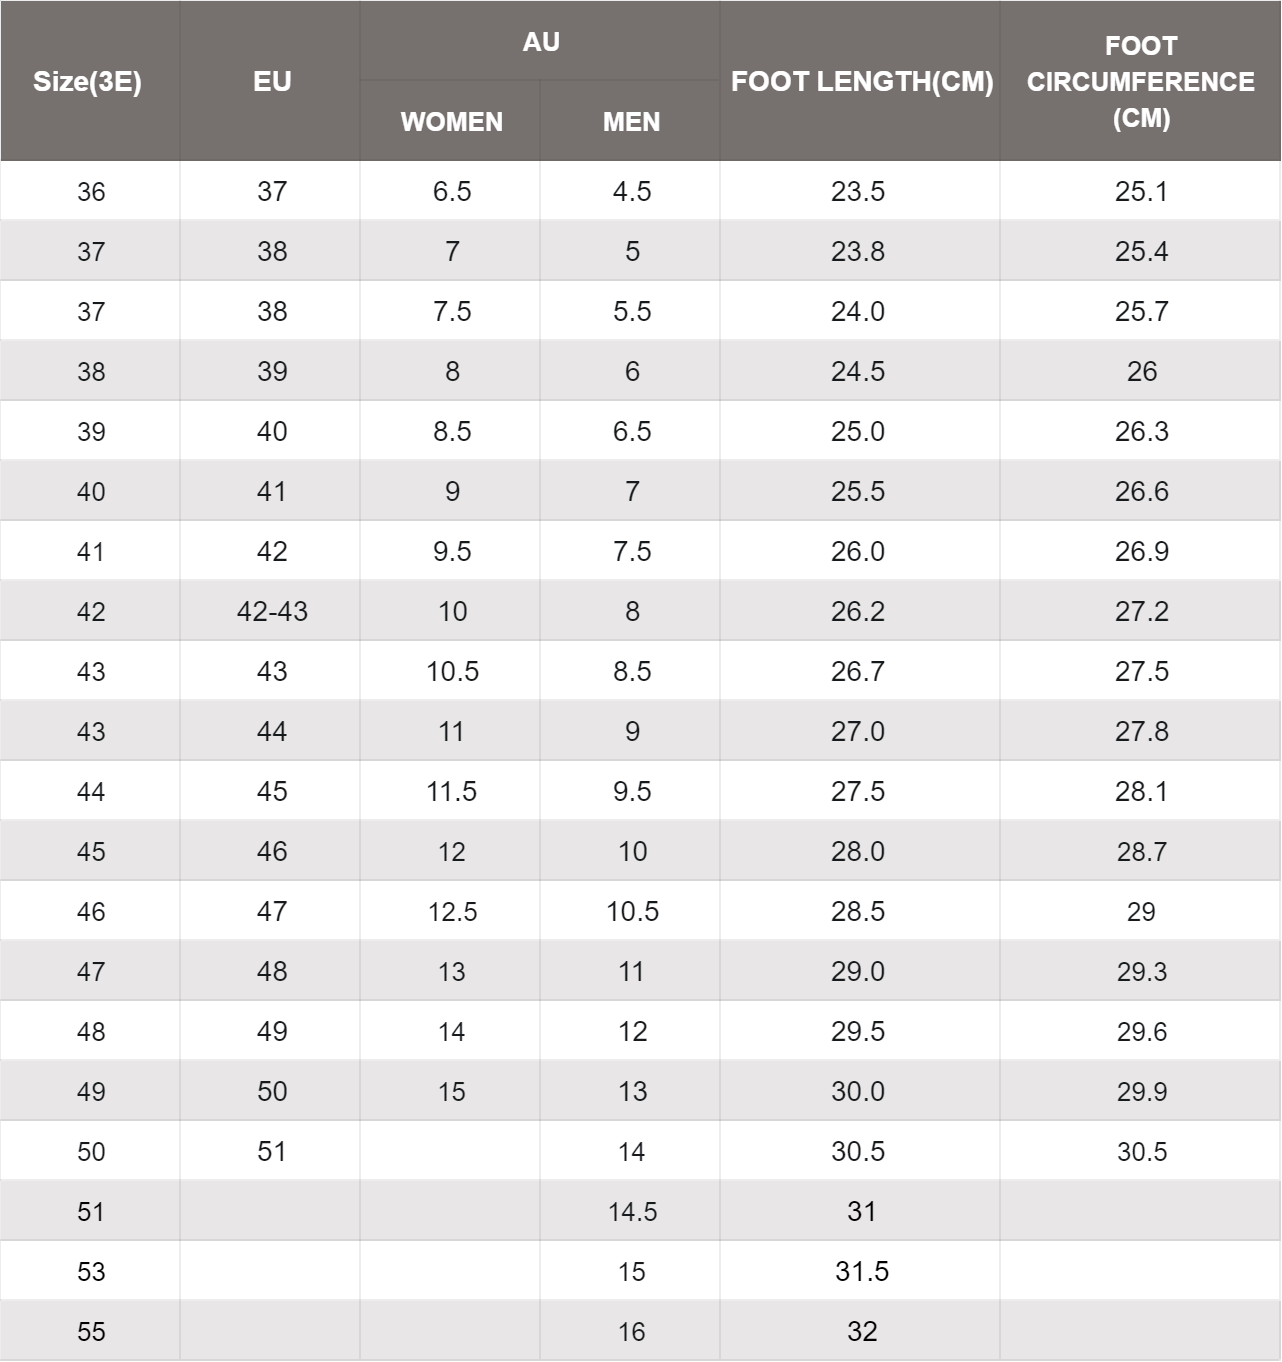The image size is (1282, 1362).
Task: Select the EU 42-43 cell
Action: [272, 611]
